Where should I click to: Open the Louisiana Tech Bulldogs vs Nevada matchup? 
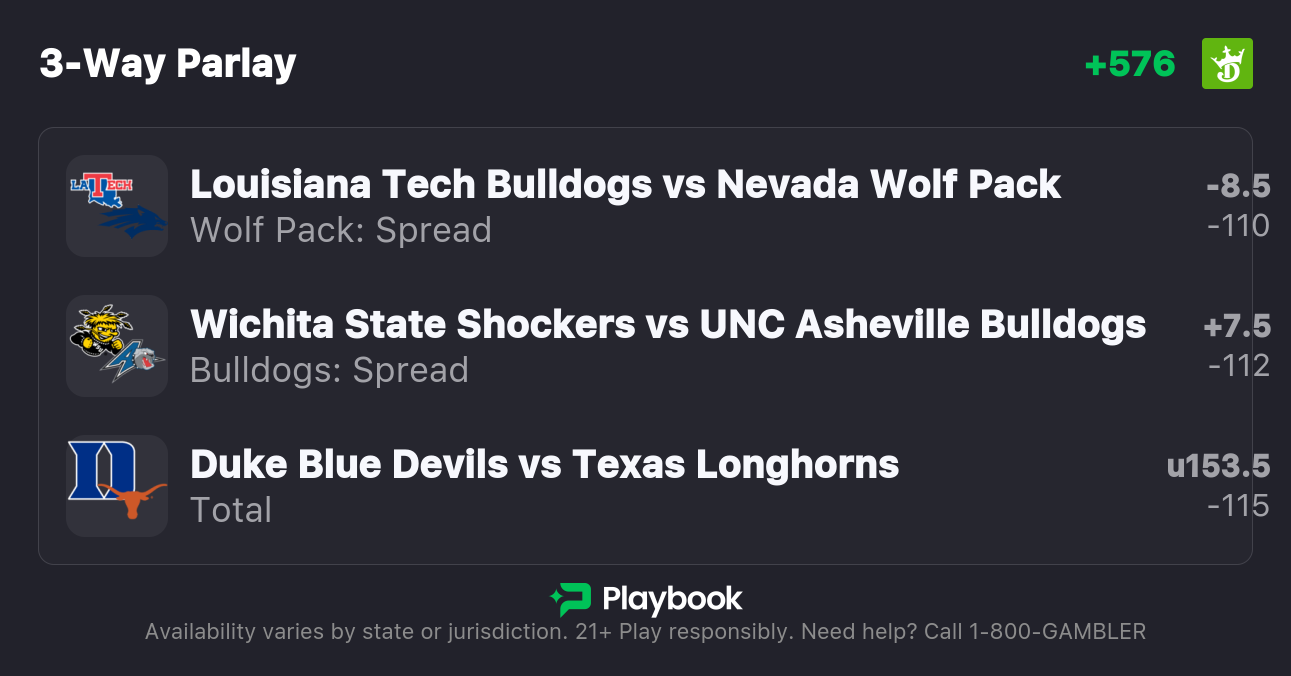pyautogui.click(x=625, y=185)
